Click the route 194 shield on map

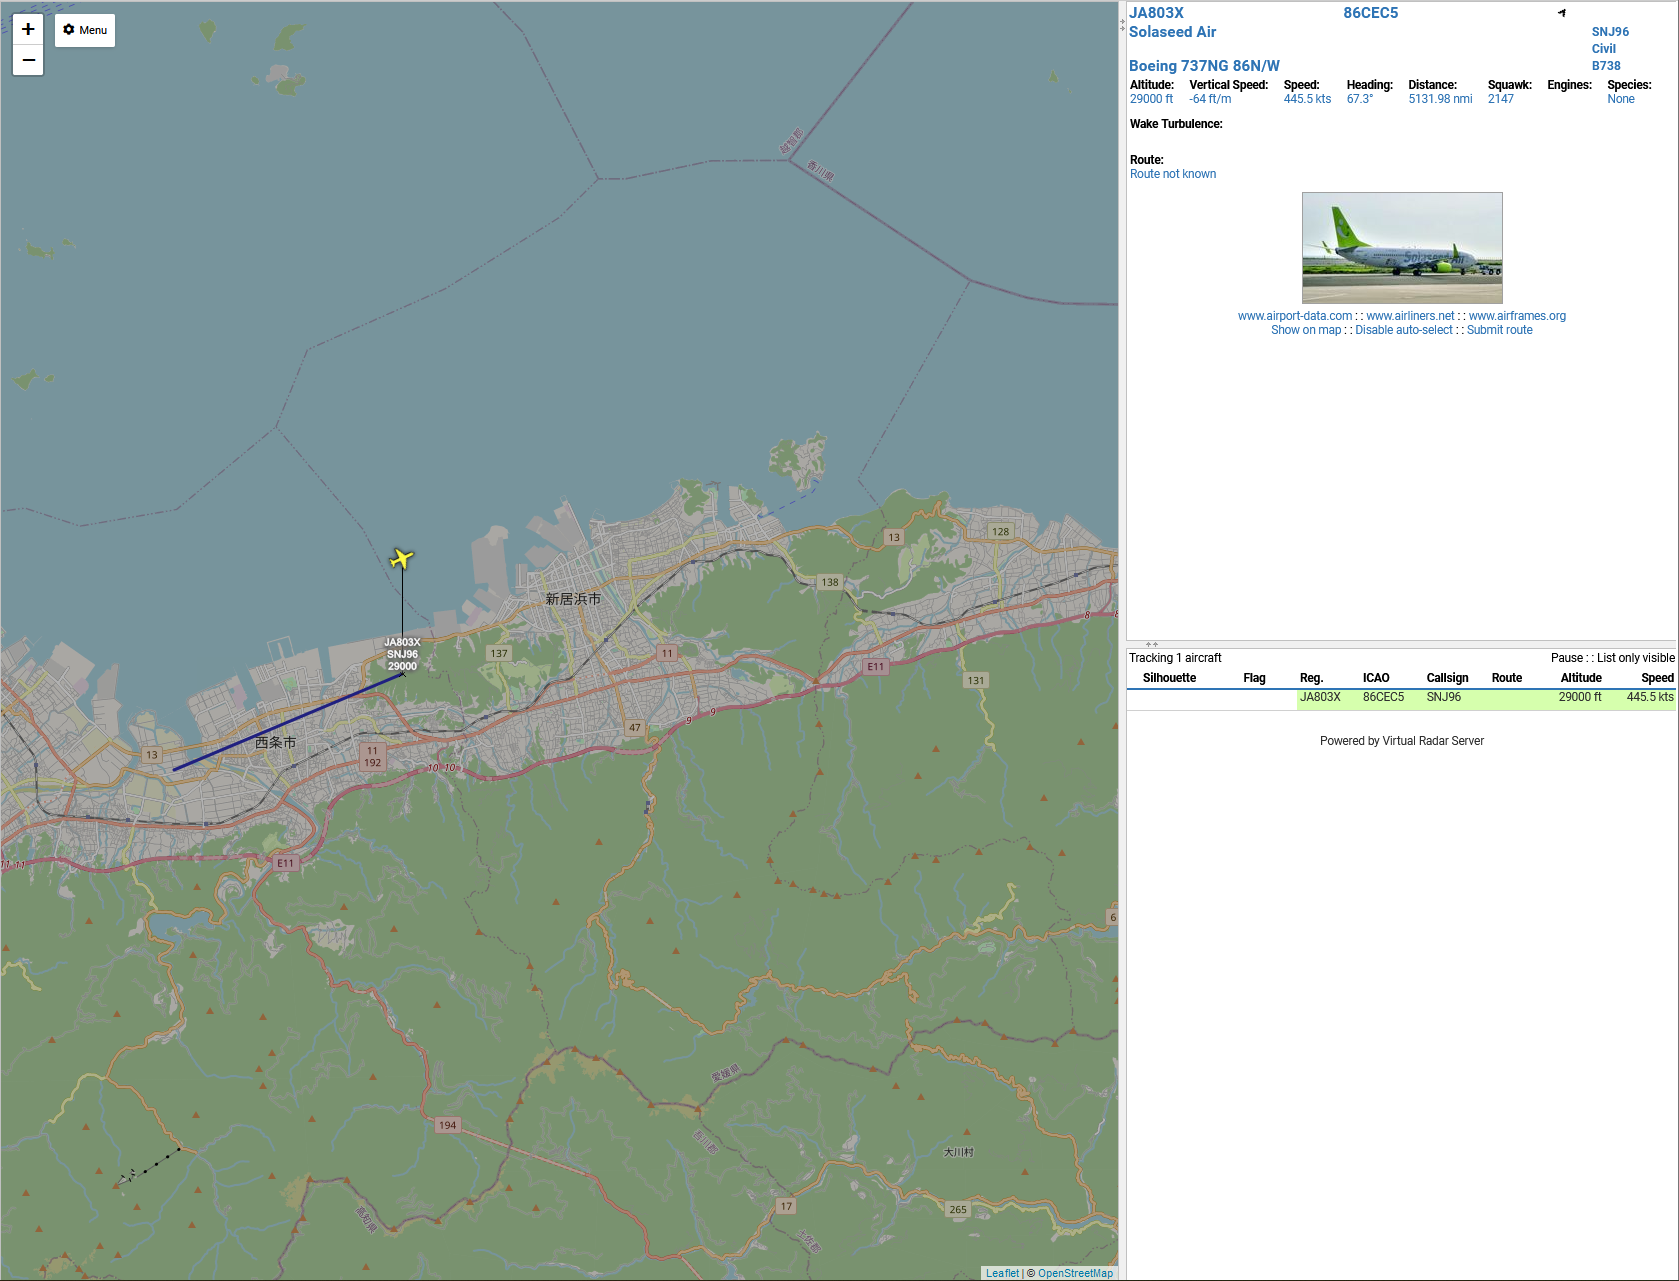click(447, 1125)
